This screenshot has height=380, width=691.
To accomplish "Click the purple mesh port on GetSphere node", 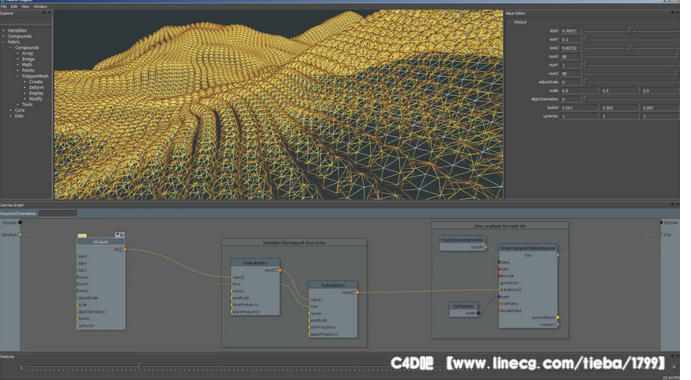I will click(x=478, y=313).
